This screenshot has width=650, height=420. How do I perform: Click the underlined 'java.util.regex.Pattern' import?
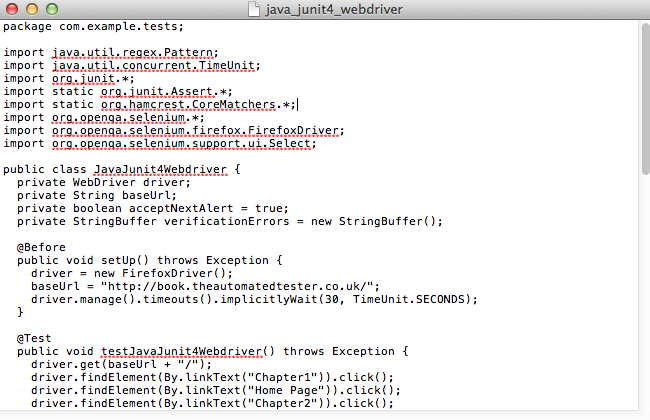[133, 53]
